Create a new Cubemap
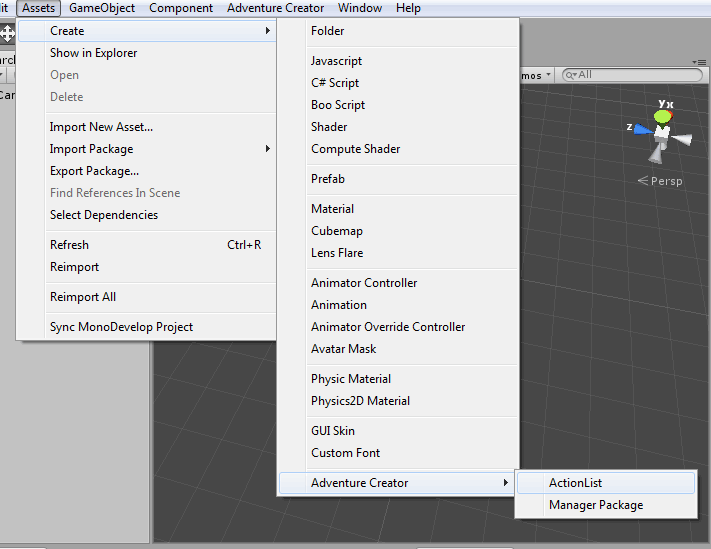The height and width of the screenshot is (549, 711). tap(398, 231)
